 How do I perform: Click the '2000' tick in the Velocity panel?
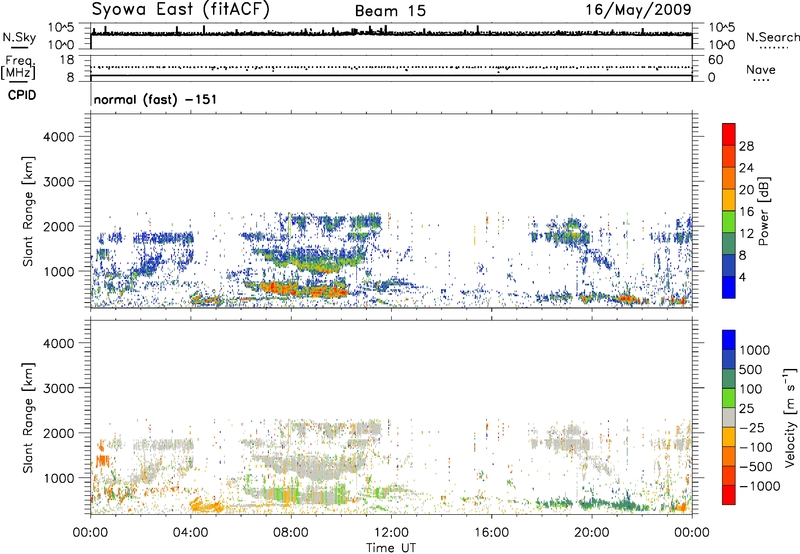point(59,433)
